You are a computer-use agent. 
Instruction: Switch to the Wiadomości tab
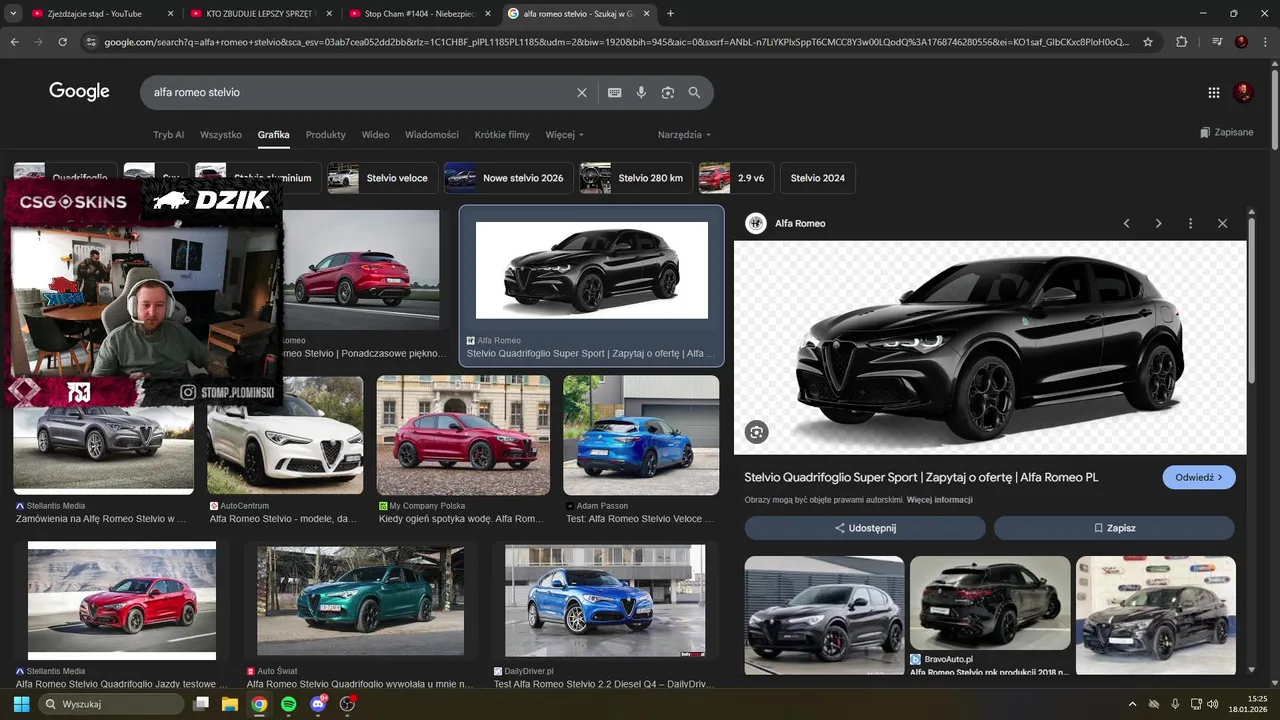pyautogui.click(x=432, y=135)
